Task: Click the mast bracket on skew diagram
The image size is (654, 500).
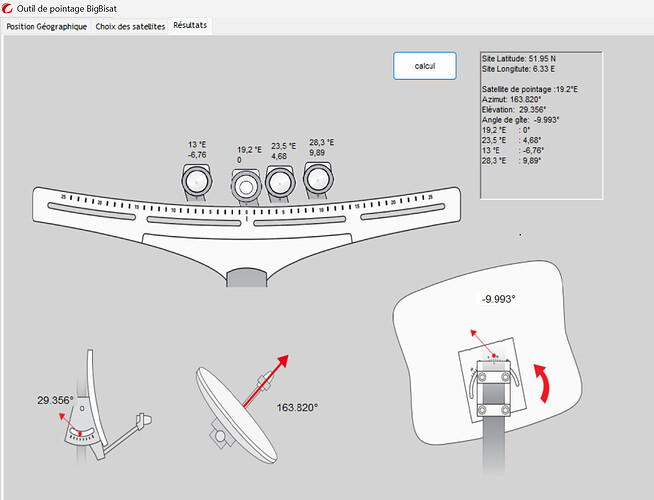Action: point(494,389)
